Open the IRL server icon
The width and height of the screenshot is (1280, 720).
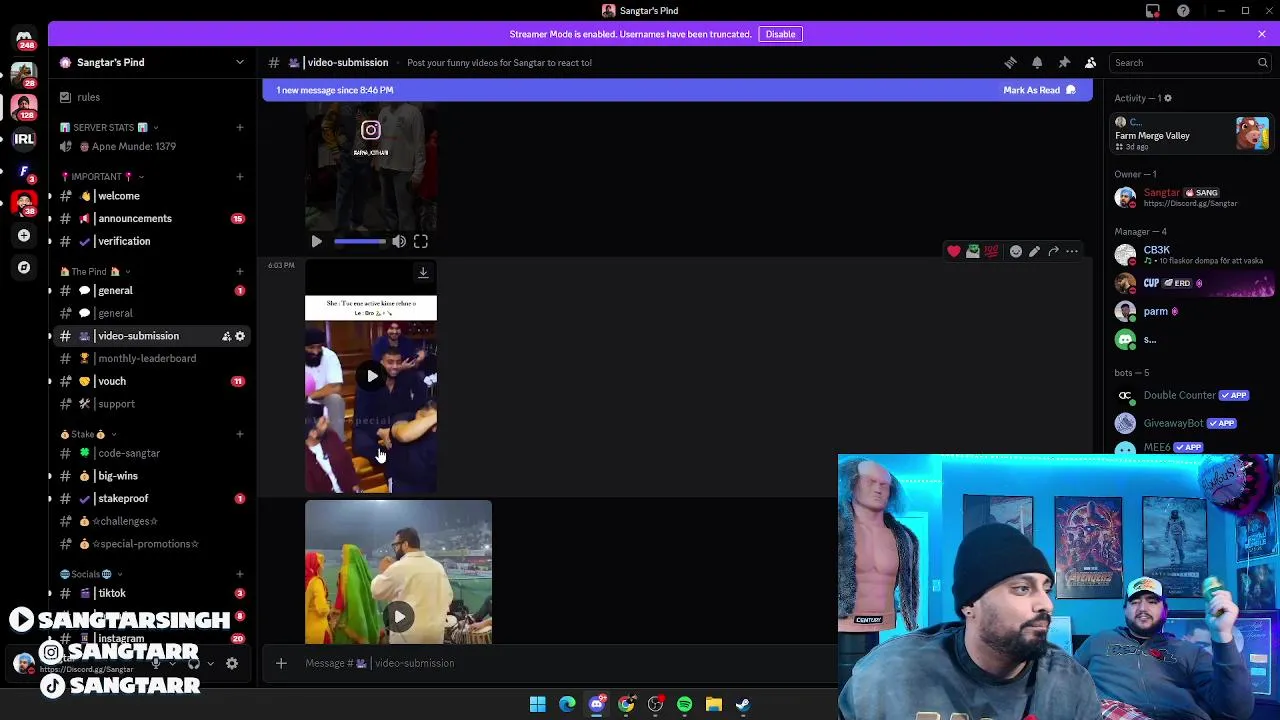24,139
